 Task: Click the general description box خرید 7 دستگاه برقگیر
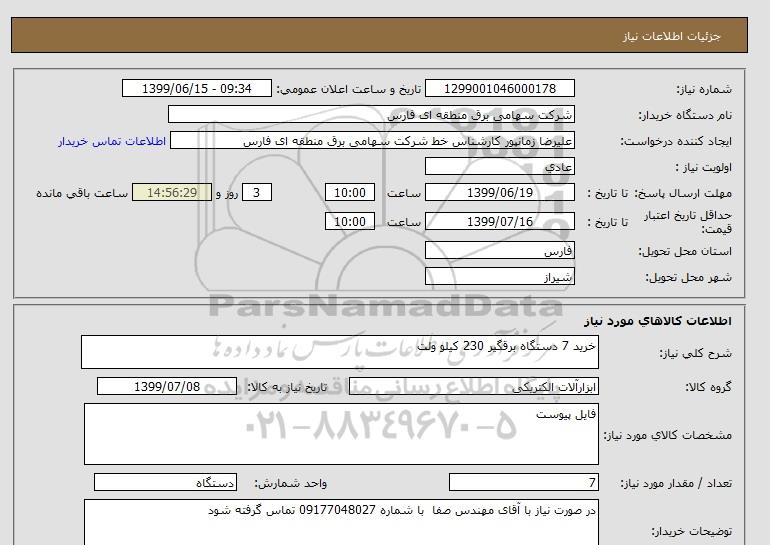pos(340,352)
